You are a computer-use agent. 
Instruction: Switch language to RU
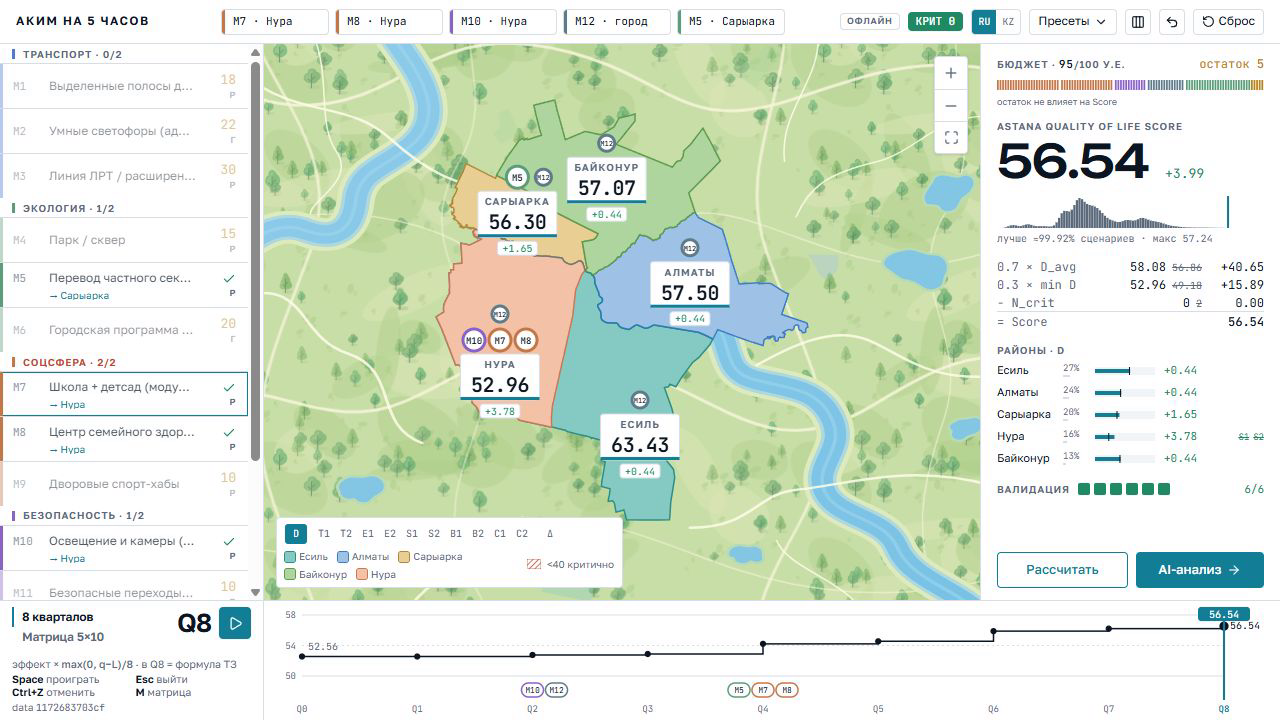coord(984,21)
